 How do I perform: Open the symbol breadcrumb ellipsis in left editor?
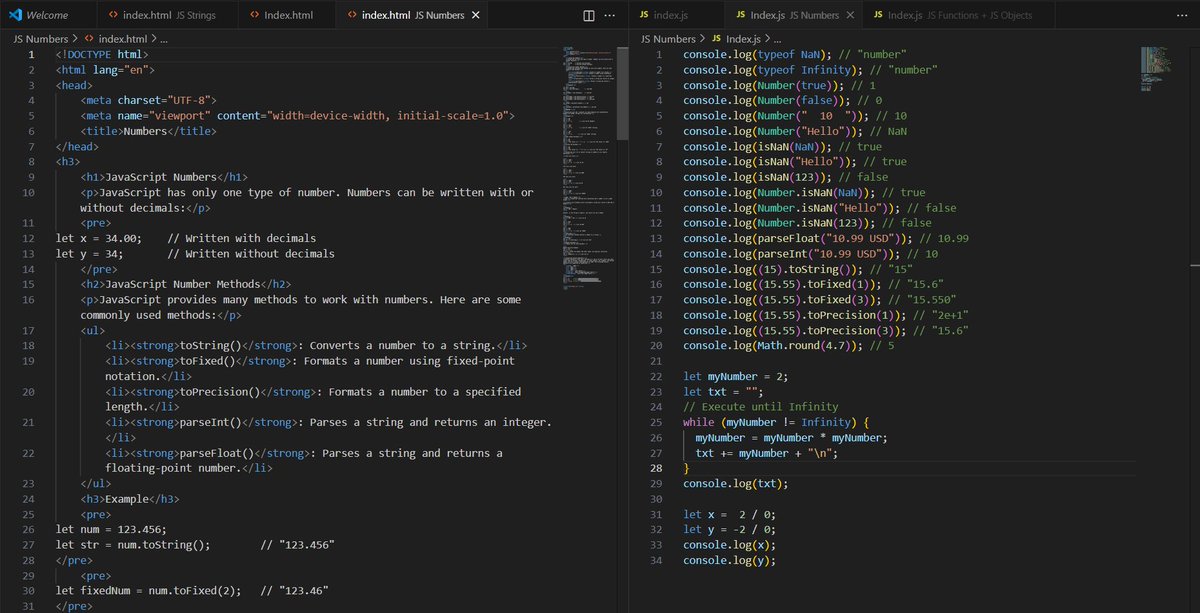[x=164, y=38]
